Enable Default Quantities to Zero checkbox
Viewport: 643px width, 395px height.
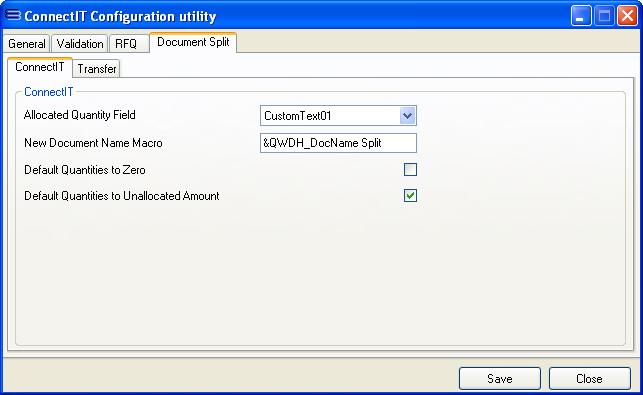pos(410,169)
